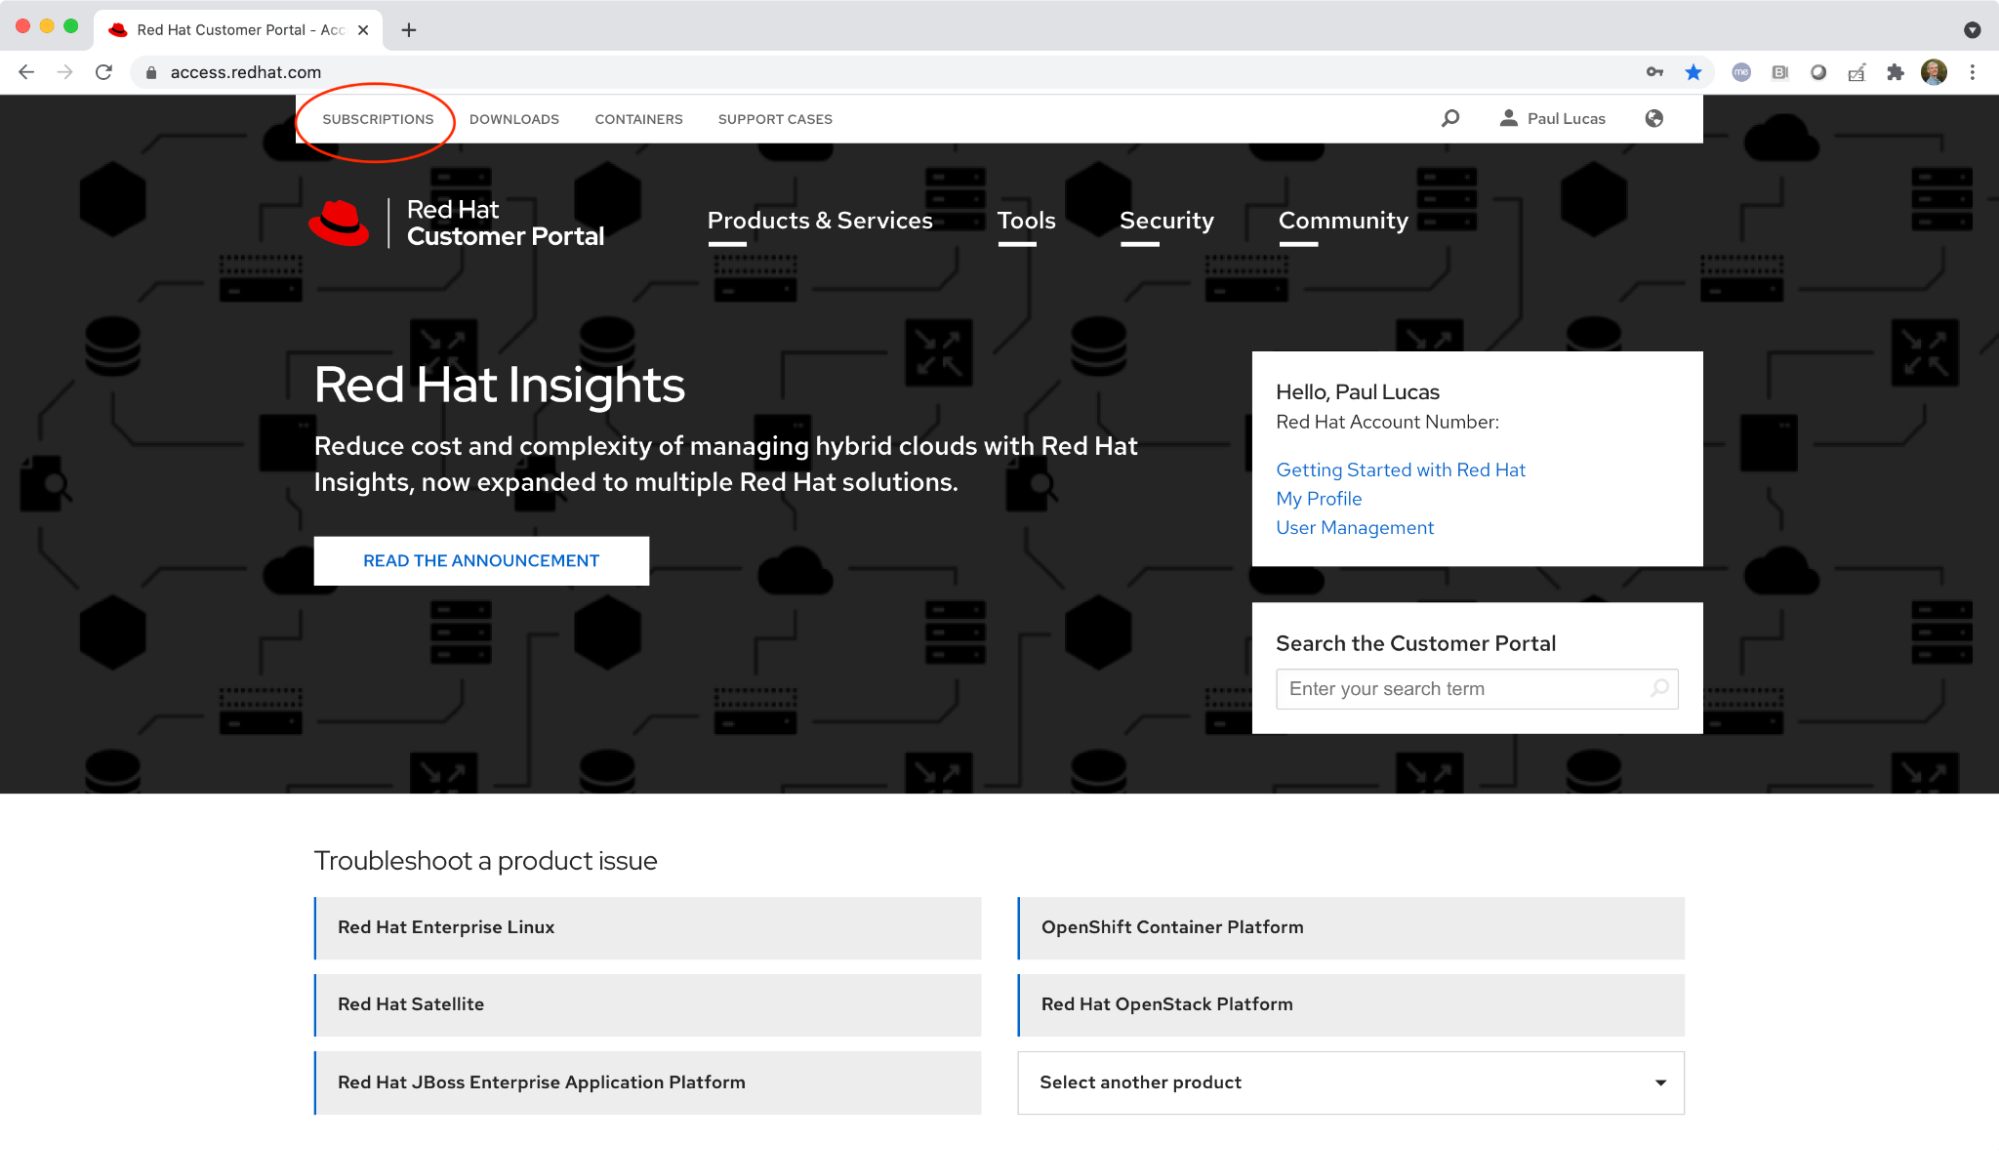1999x1152 pixels.
Task: Click the search icon inside portal search box
Action: tap(1659, 688)
